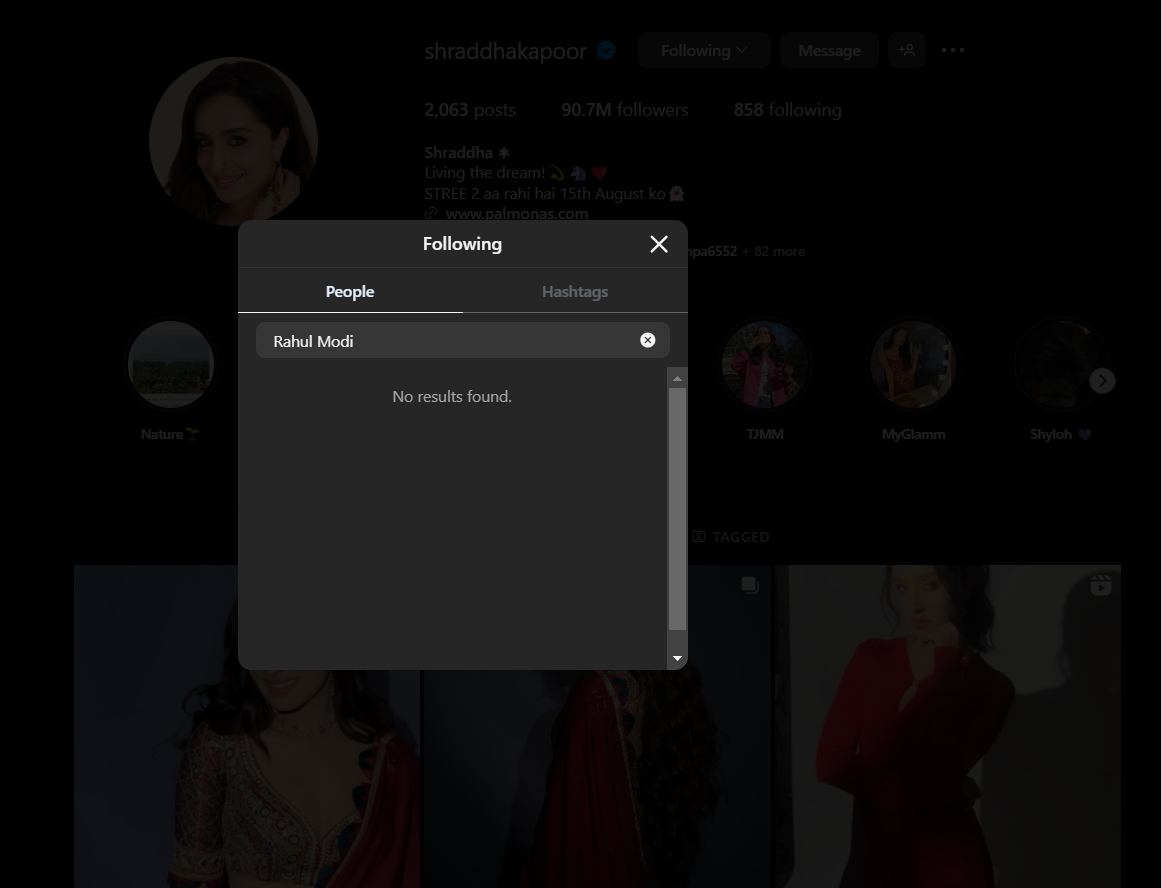Close the Following dialog
This screenshot has height=888, width=1161.
(x=659, y=244)
